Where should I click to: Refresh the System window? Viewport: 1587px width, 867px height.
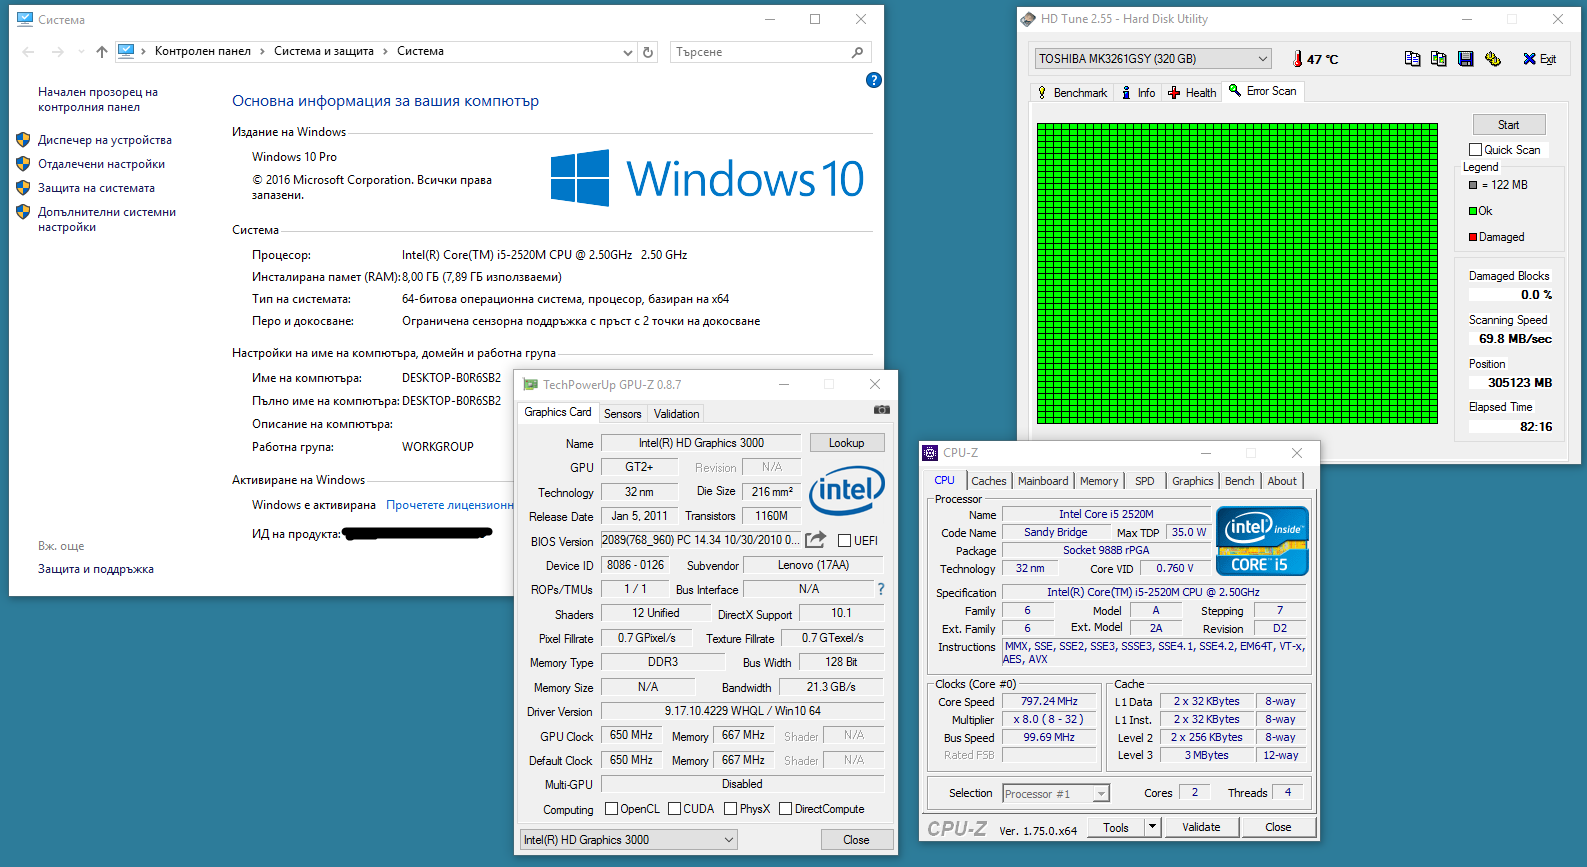[648, 52]
